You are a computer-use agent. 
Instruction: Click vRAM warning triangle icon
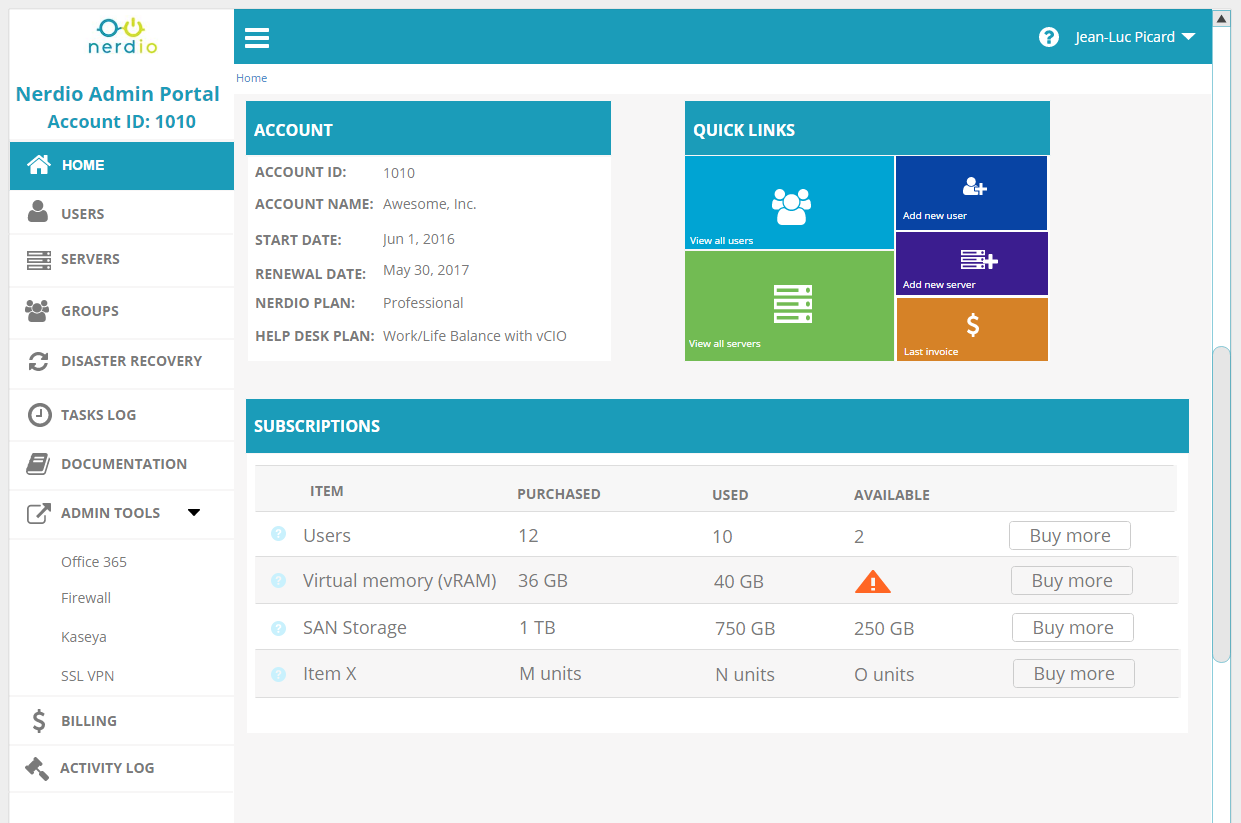click(x=872, y=581)
